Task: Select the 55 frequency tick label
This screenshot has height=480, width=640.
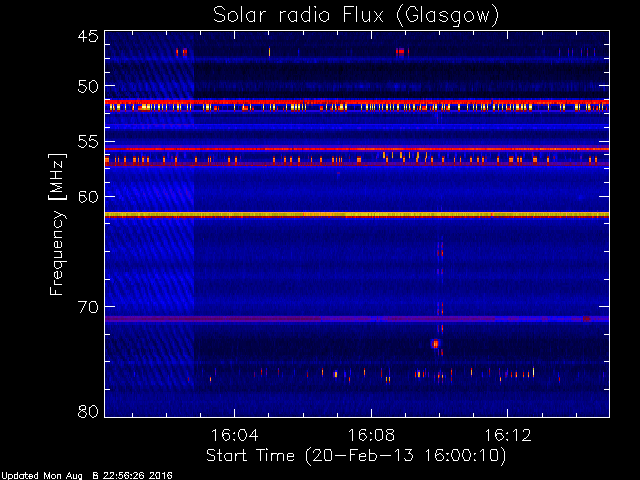Action: pos(88,142)
